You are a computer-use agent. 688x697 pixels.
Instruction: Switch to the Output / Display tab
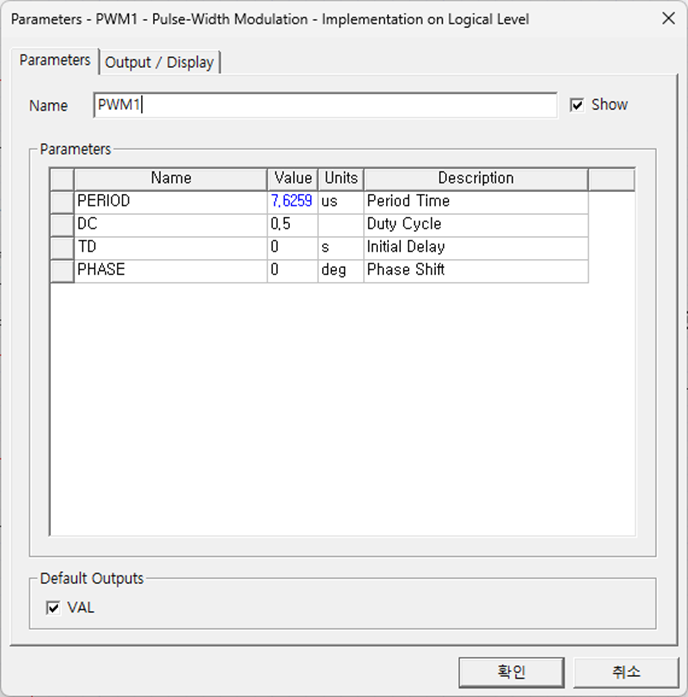point(160,62)
